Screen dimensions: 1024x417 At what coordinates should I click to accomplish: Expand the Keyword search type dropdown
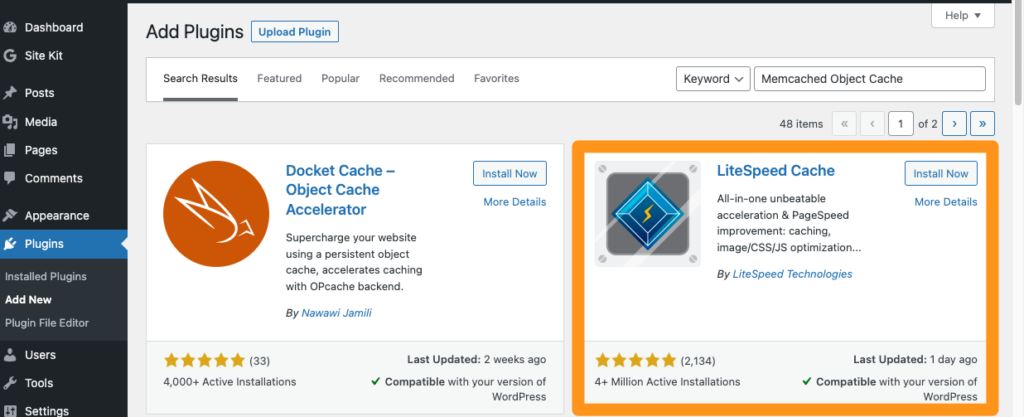click(713, 79)
